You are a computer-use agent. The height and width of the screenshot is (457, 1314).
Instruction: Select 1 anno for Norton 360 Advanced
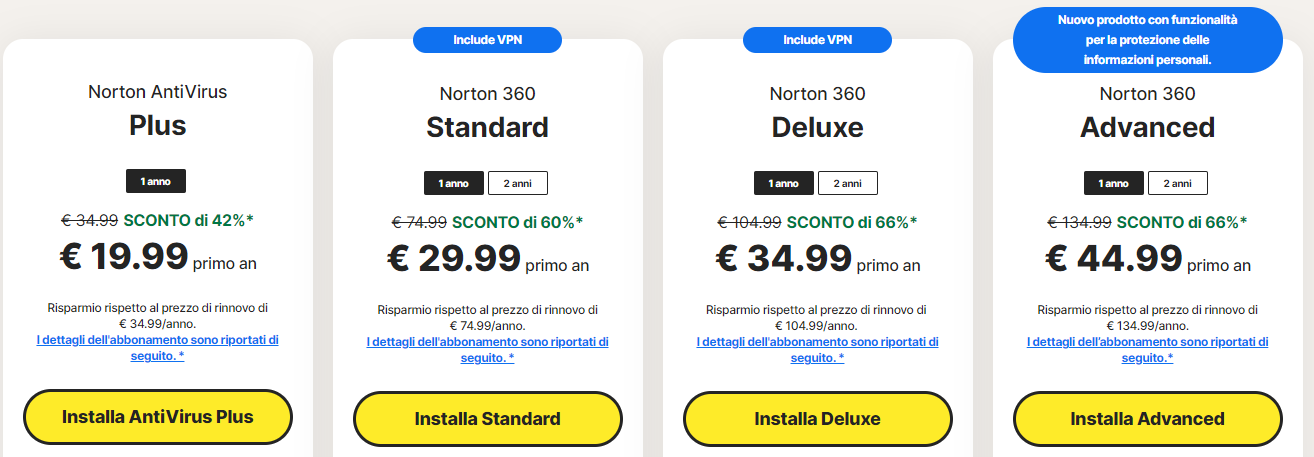click(x=1115, y=183)
